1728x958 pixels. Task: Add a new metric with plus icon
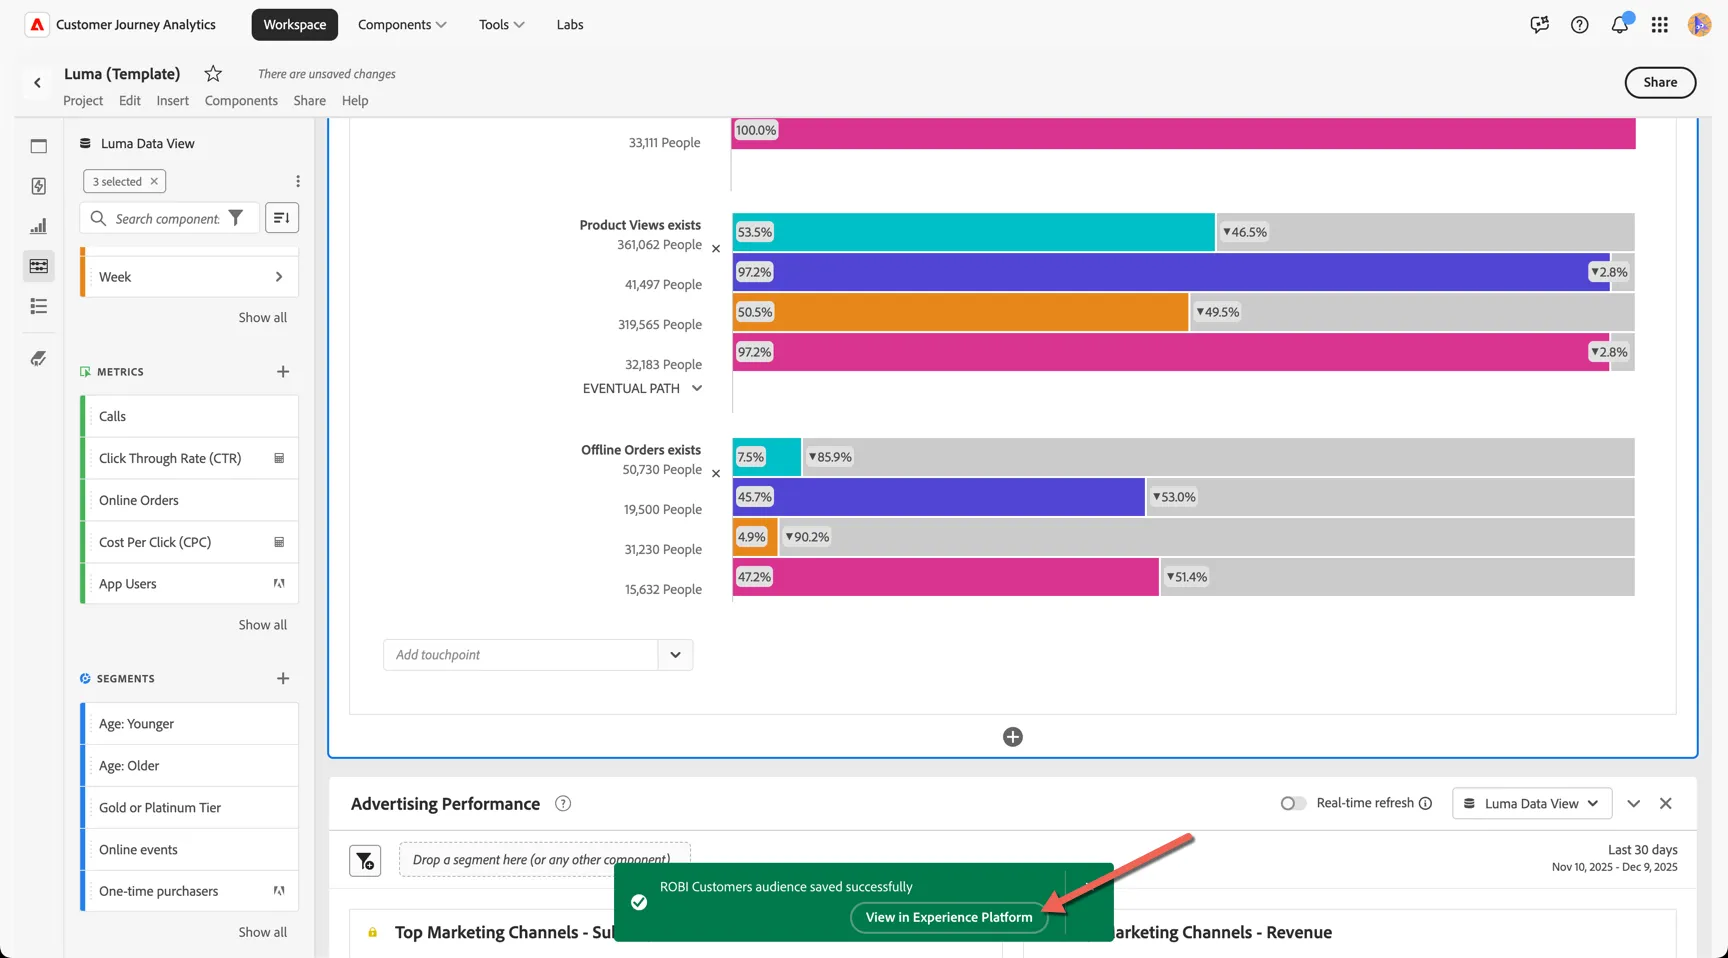click(283, 371)
